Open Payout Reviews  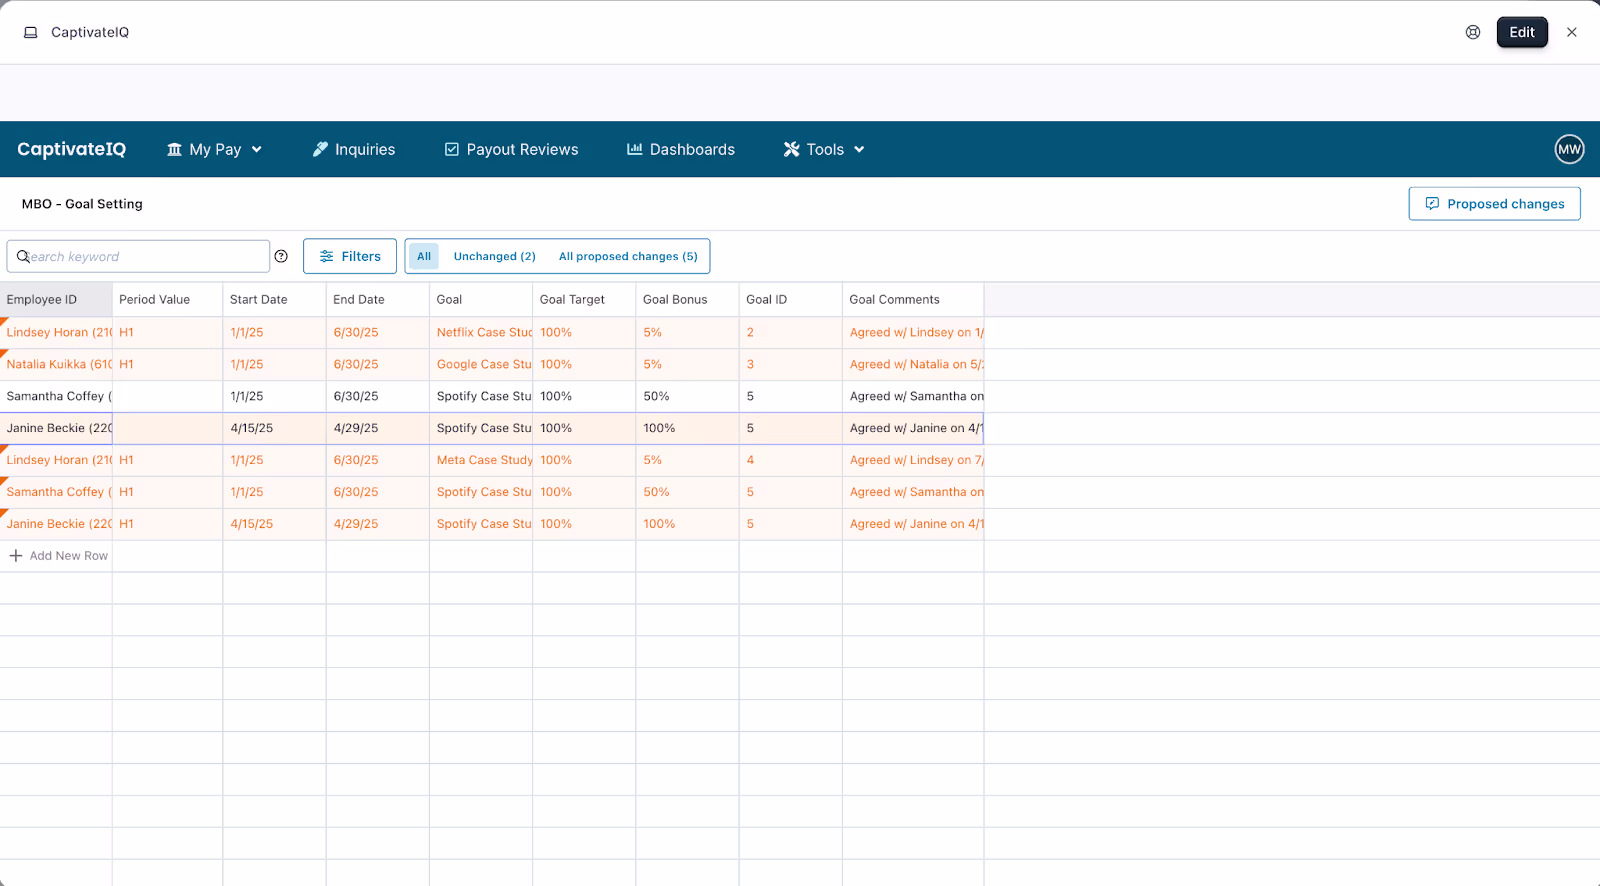click(511, 149)
